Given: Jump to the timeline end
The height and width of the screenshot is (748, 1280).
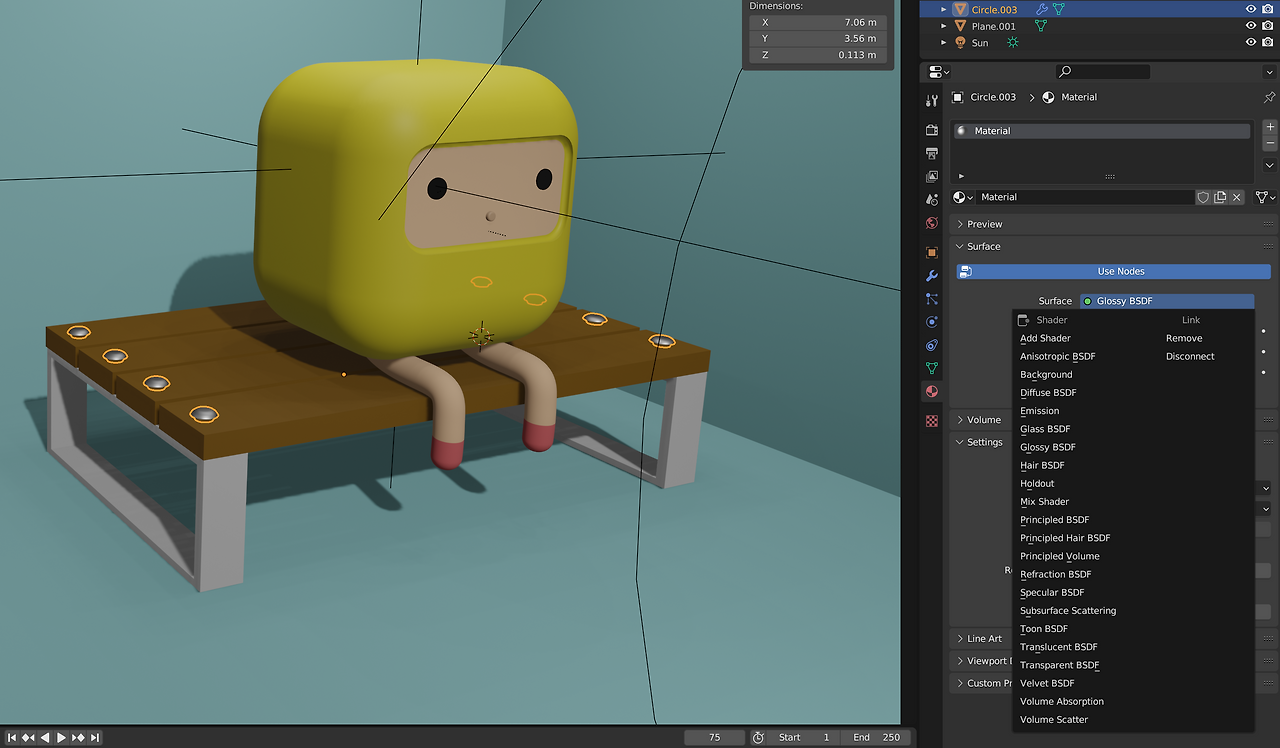Looking at the screenshot, I should coord(95,737).
